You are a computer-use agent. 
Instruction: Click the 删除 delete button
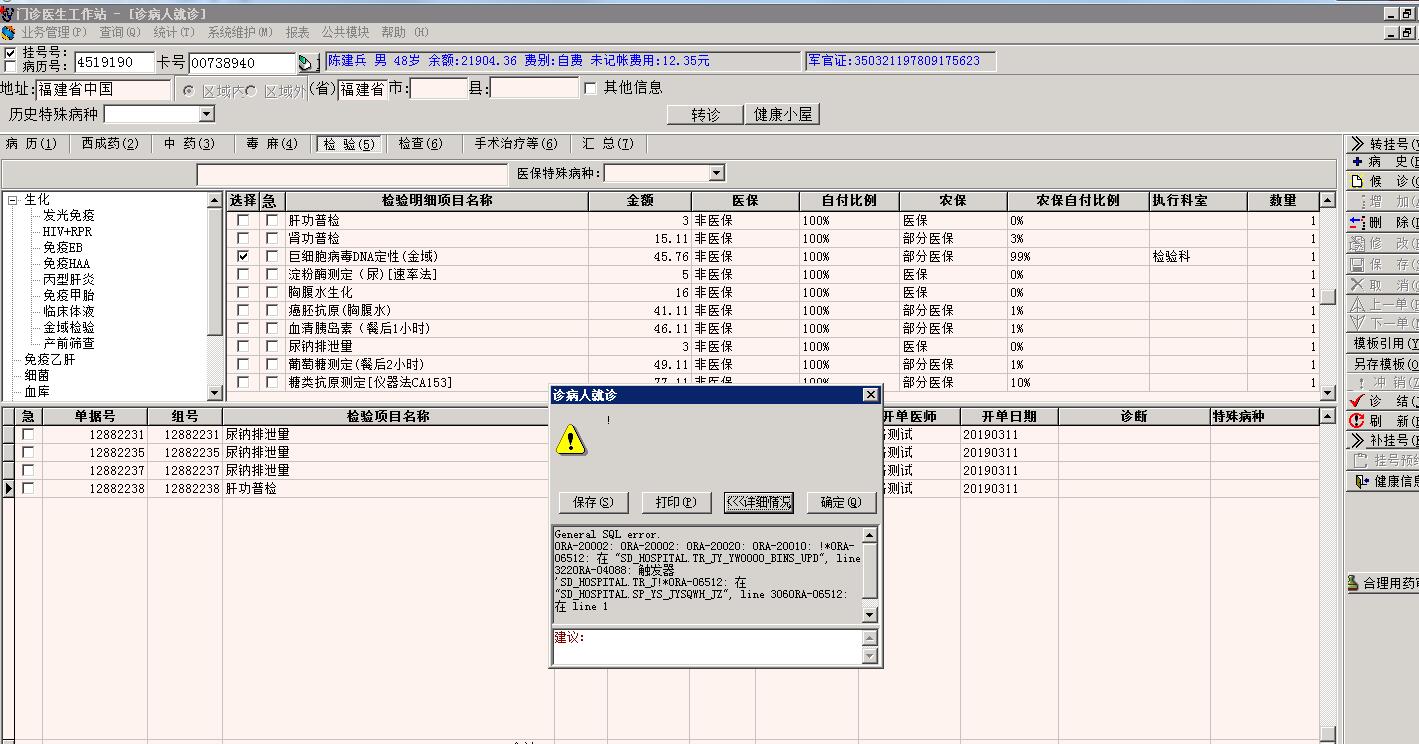coord(1383,222)
